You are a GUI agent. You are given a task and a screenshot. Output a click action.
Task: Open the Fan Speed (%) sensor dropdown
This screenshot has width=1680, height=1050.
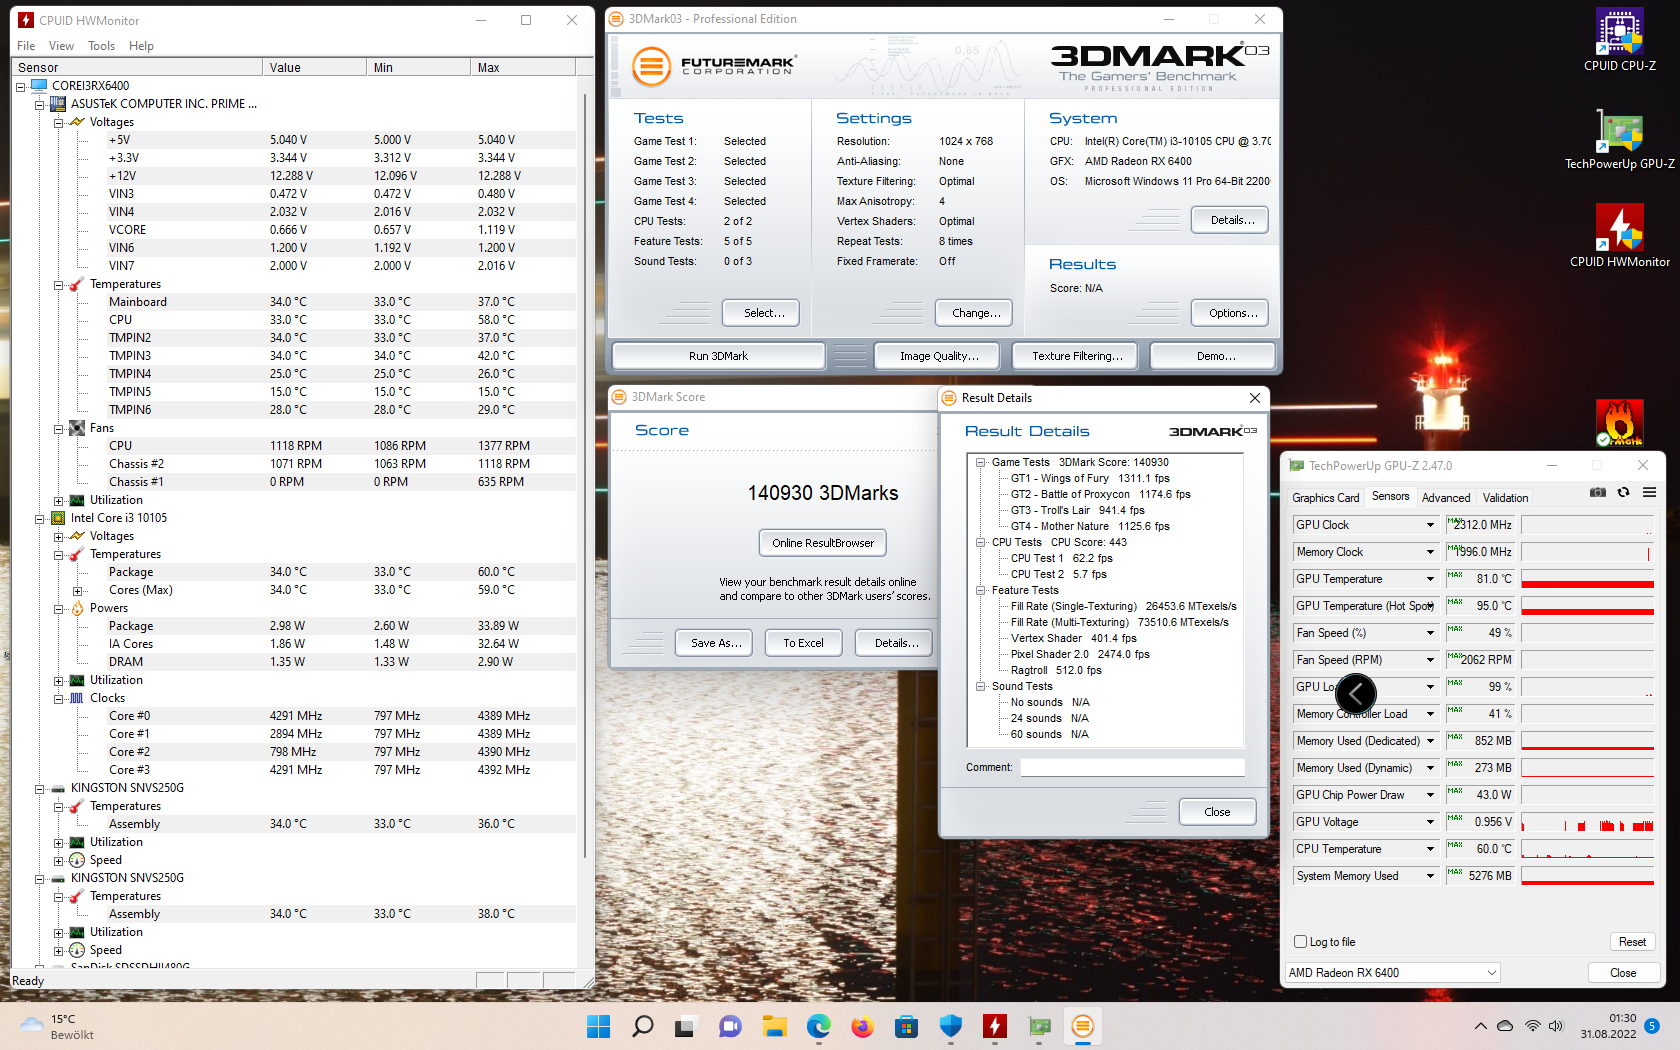point(1430,633)
